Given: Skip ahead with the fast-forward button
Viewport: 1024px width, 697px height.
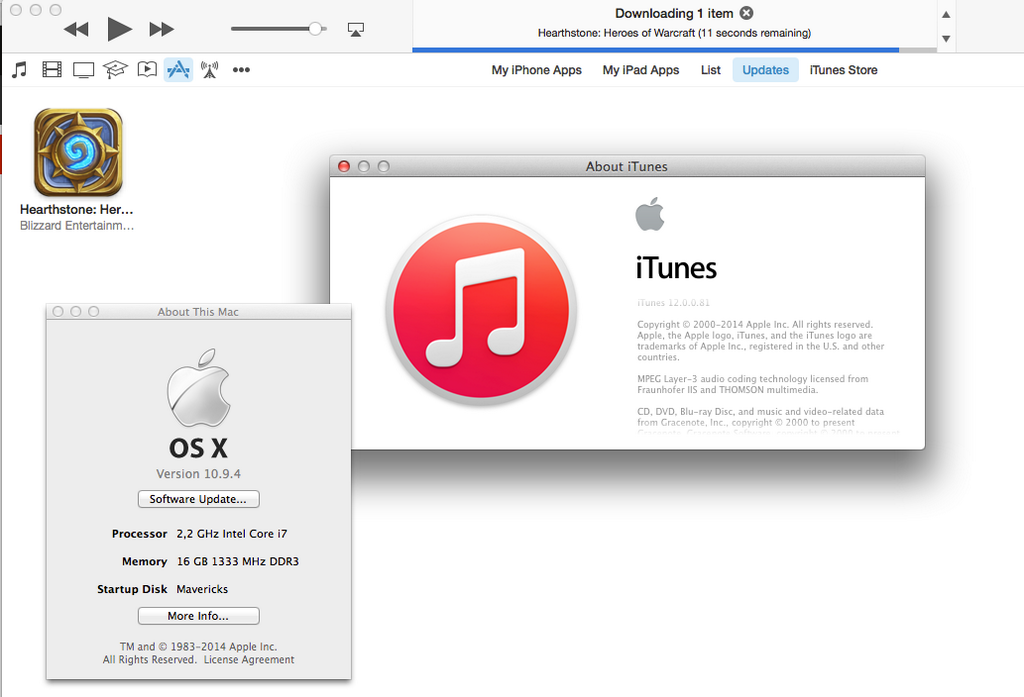Looking at the screenshot, I should (161, 29).
